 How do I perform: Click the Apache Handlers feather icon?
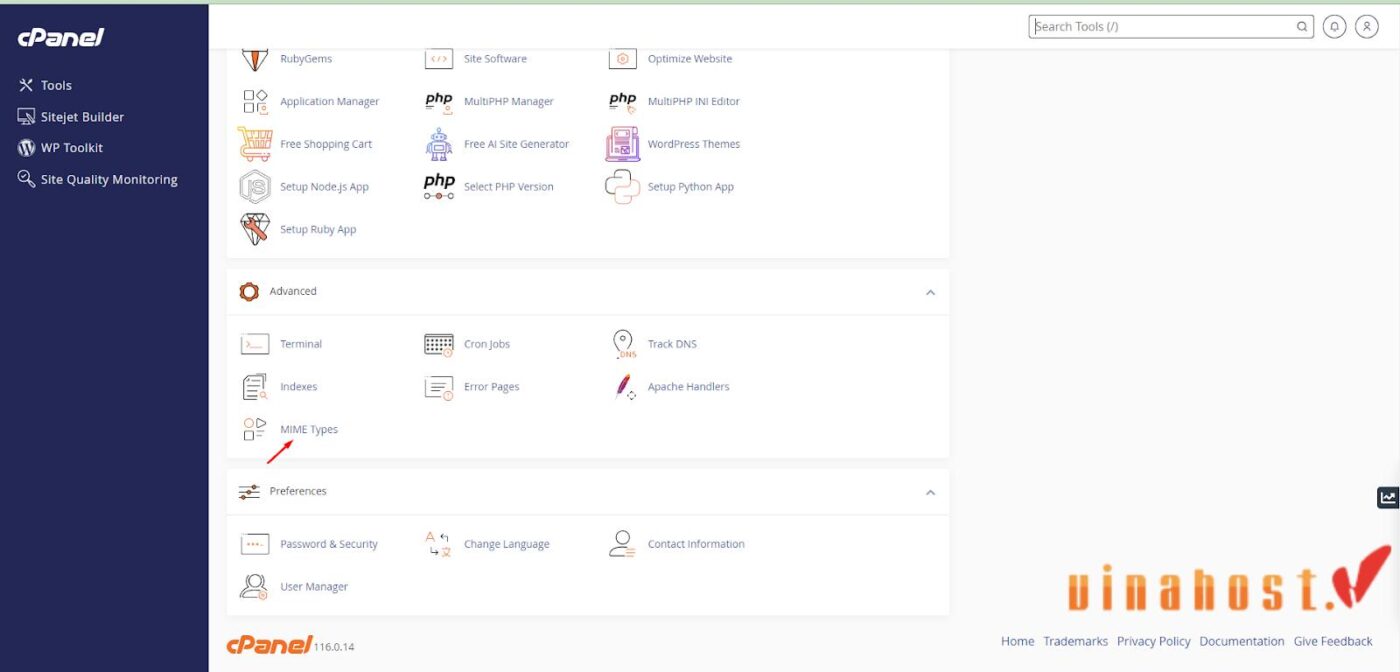tap(624, 387)
